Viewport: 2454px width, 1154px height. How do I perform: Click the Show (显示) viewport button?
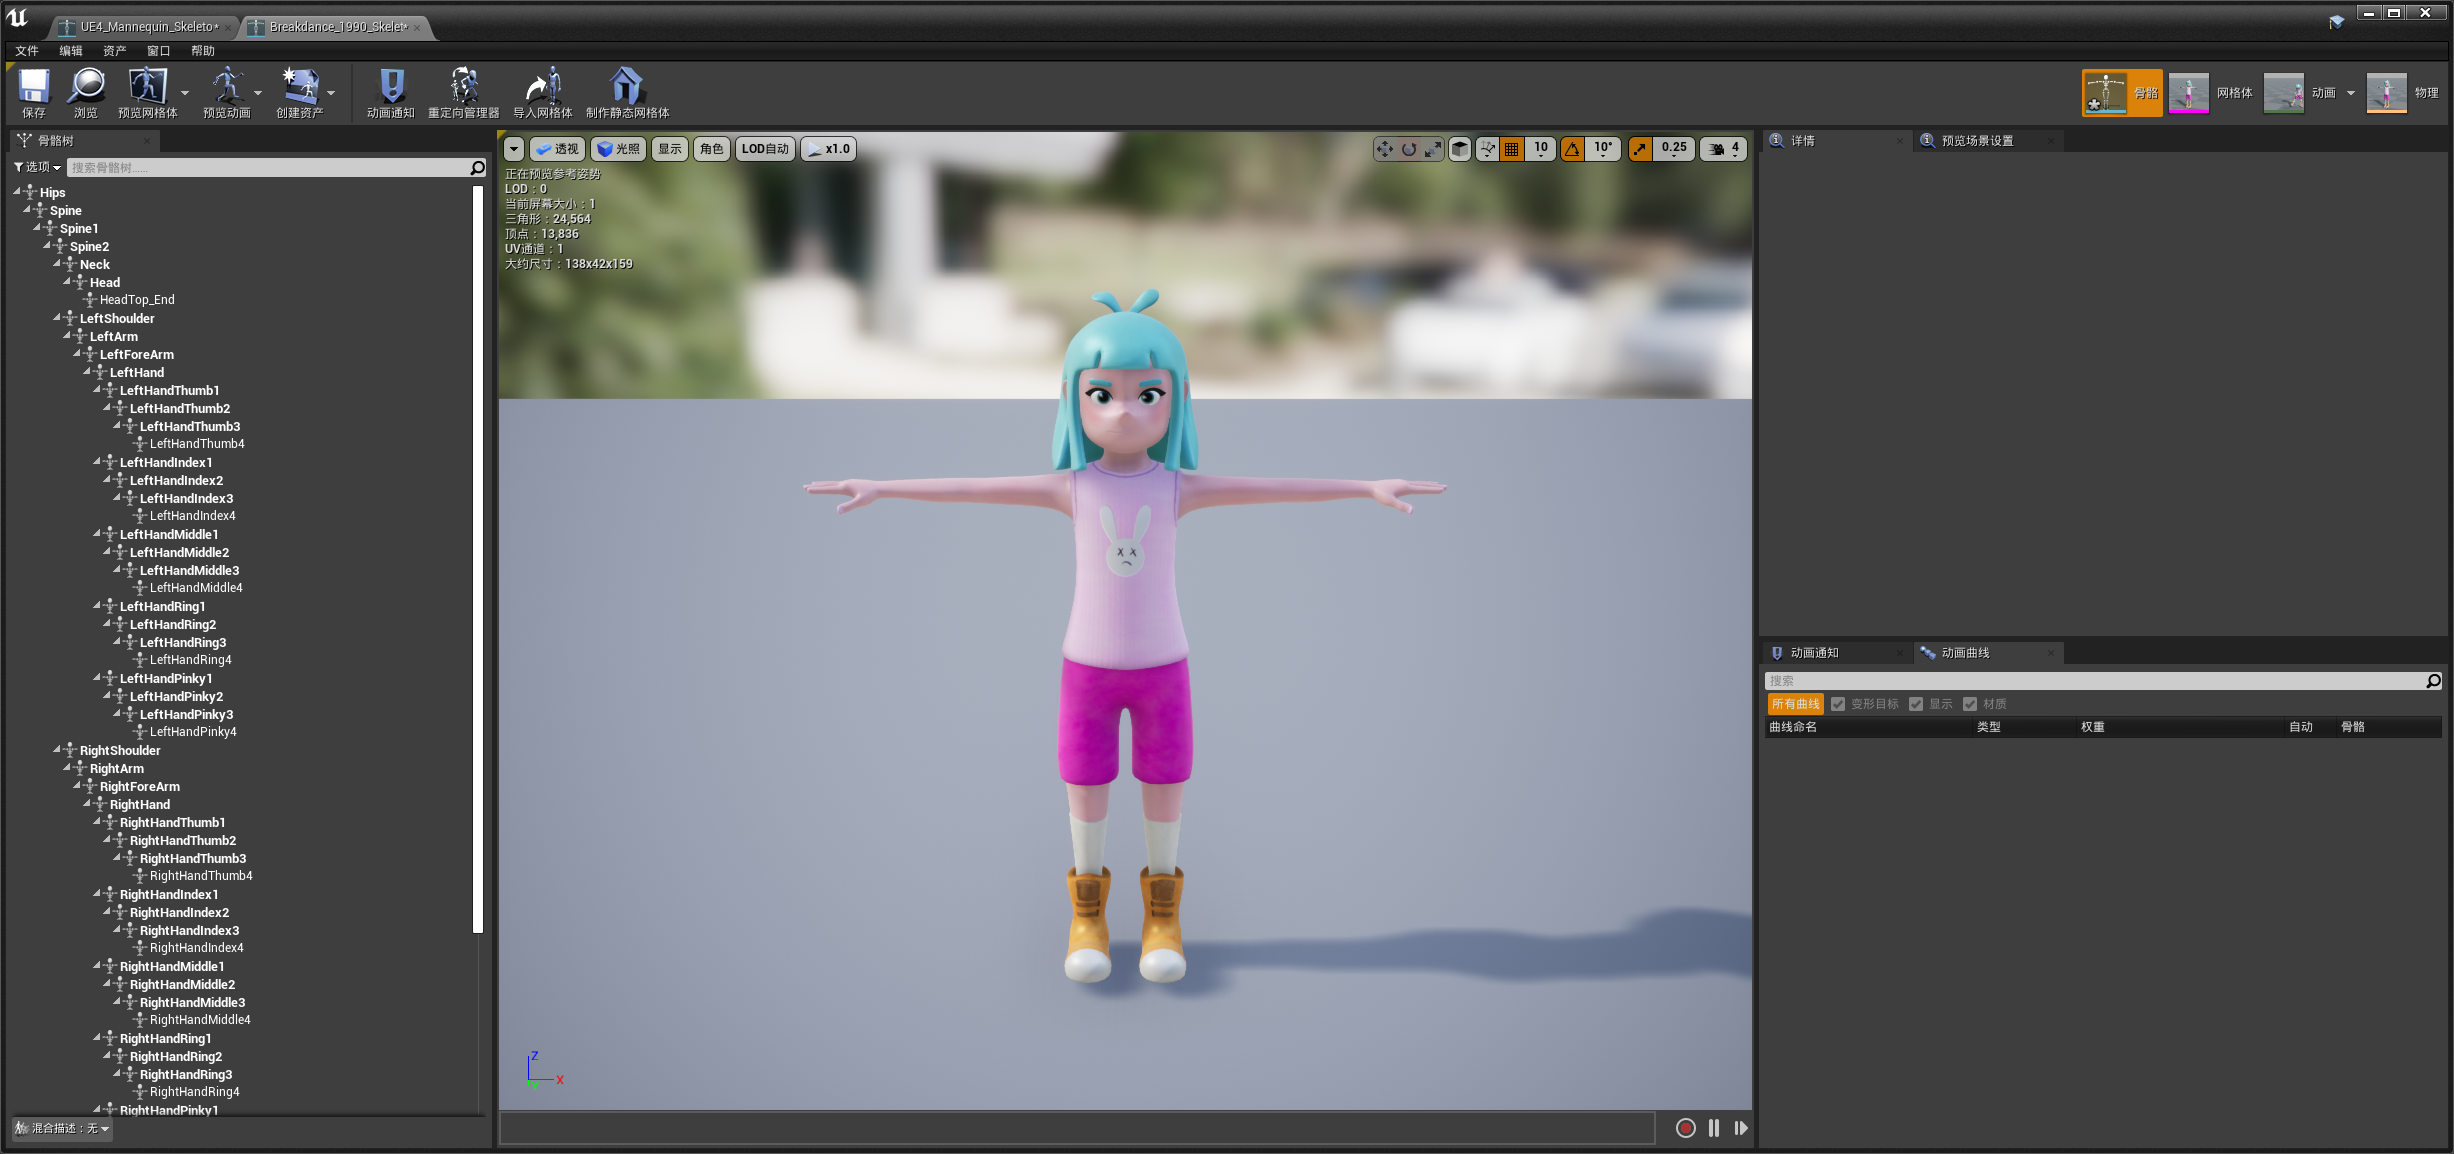(669, 149)
